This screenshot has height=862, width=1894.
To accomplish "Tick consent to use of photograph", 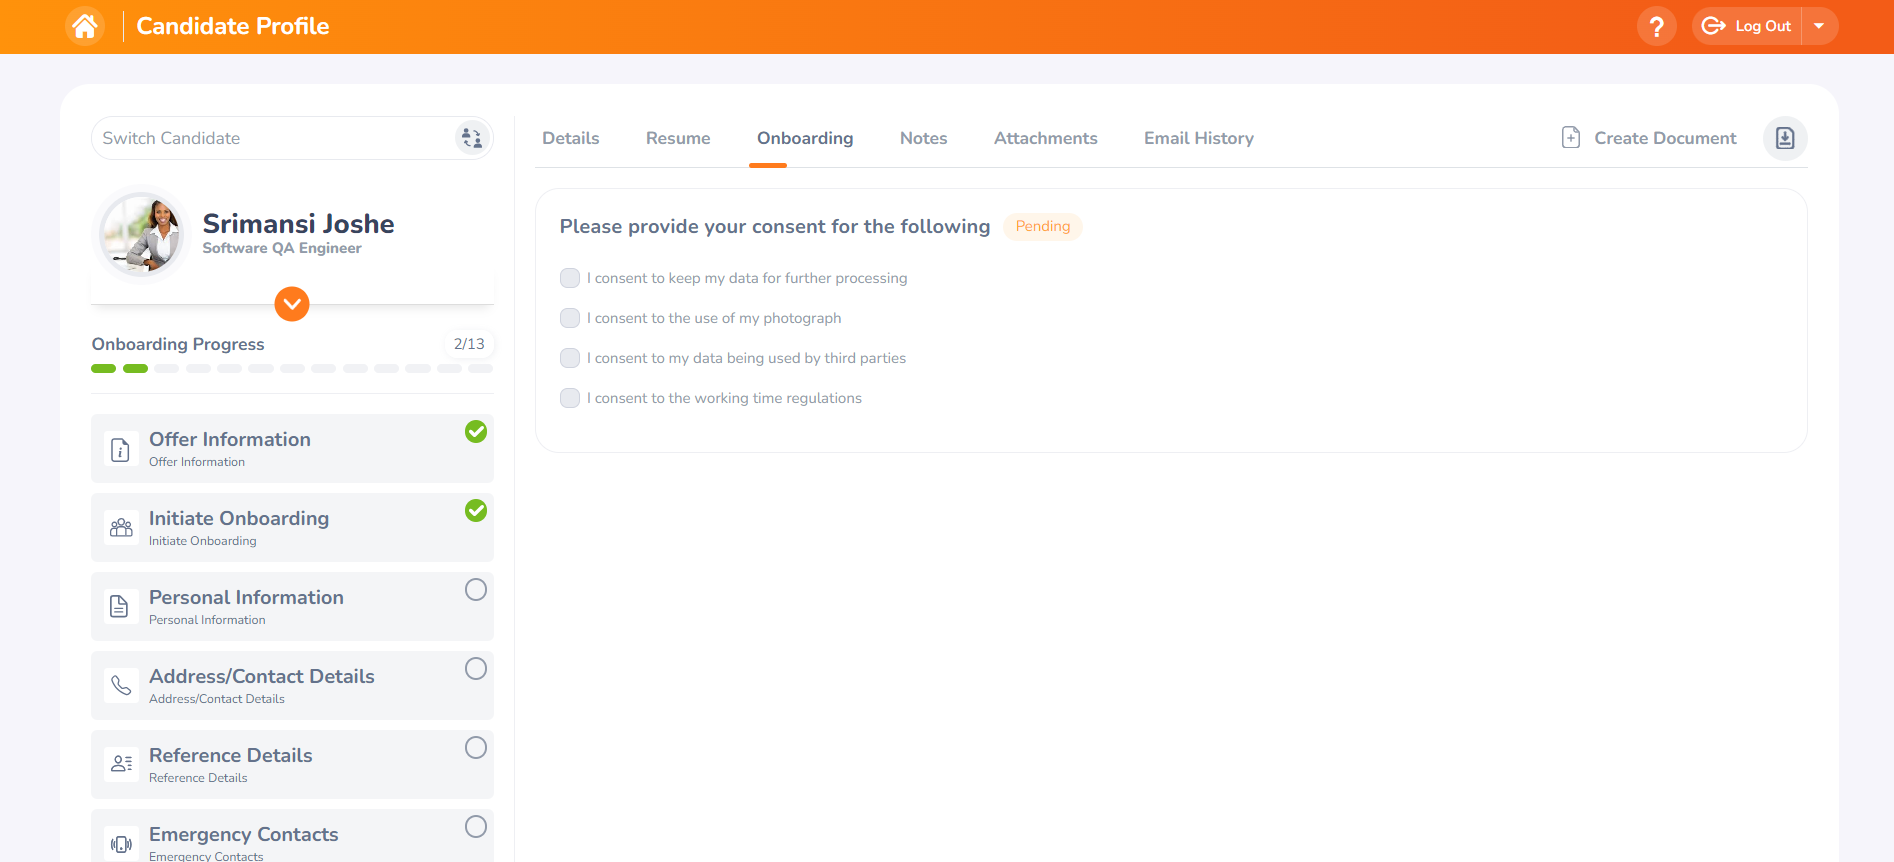I will pyautogui.click(x=570, y=318).
